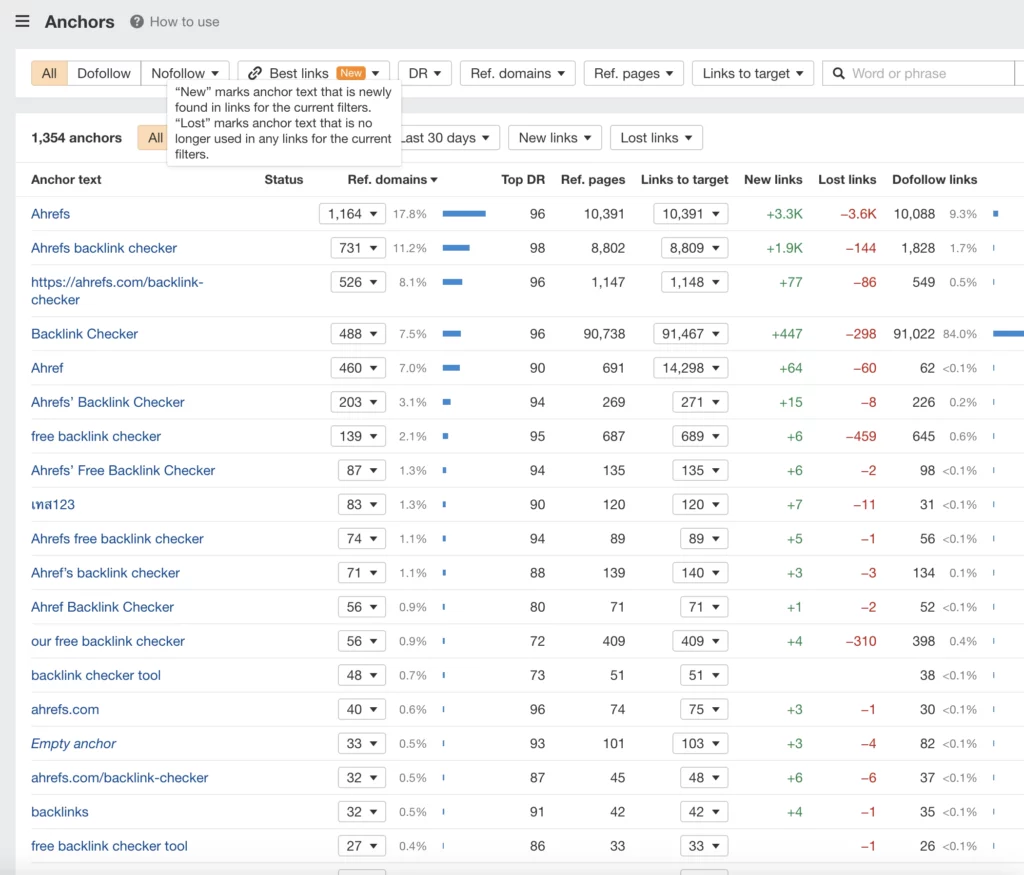Image resolution: width=1024 pixels, height=875 pixels.
Task: Open the Nofollow filter dropdown
Action: tap(185, 73)
